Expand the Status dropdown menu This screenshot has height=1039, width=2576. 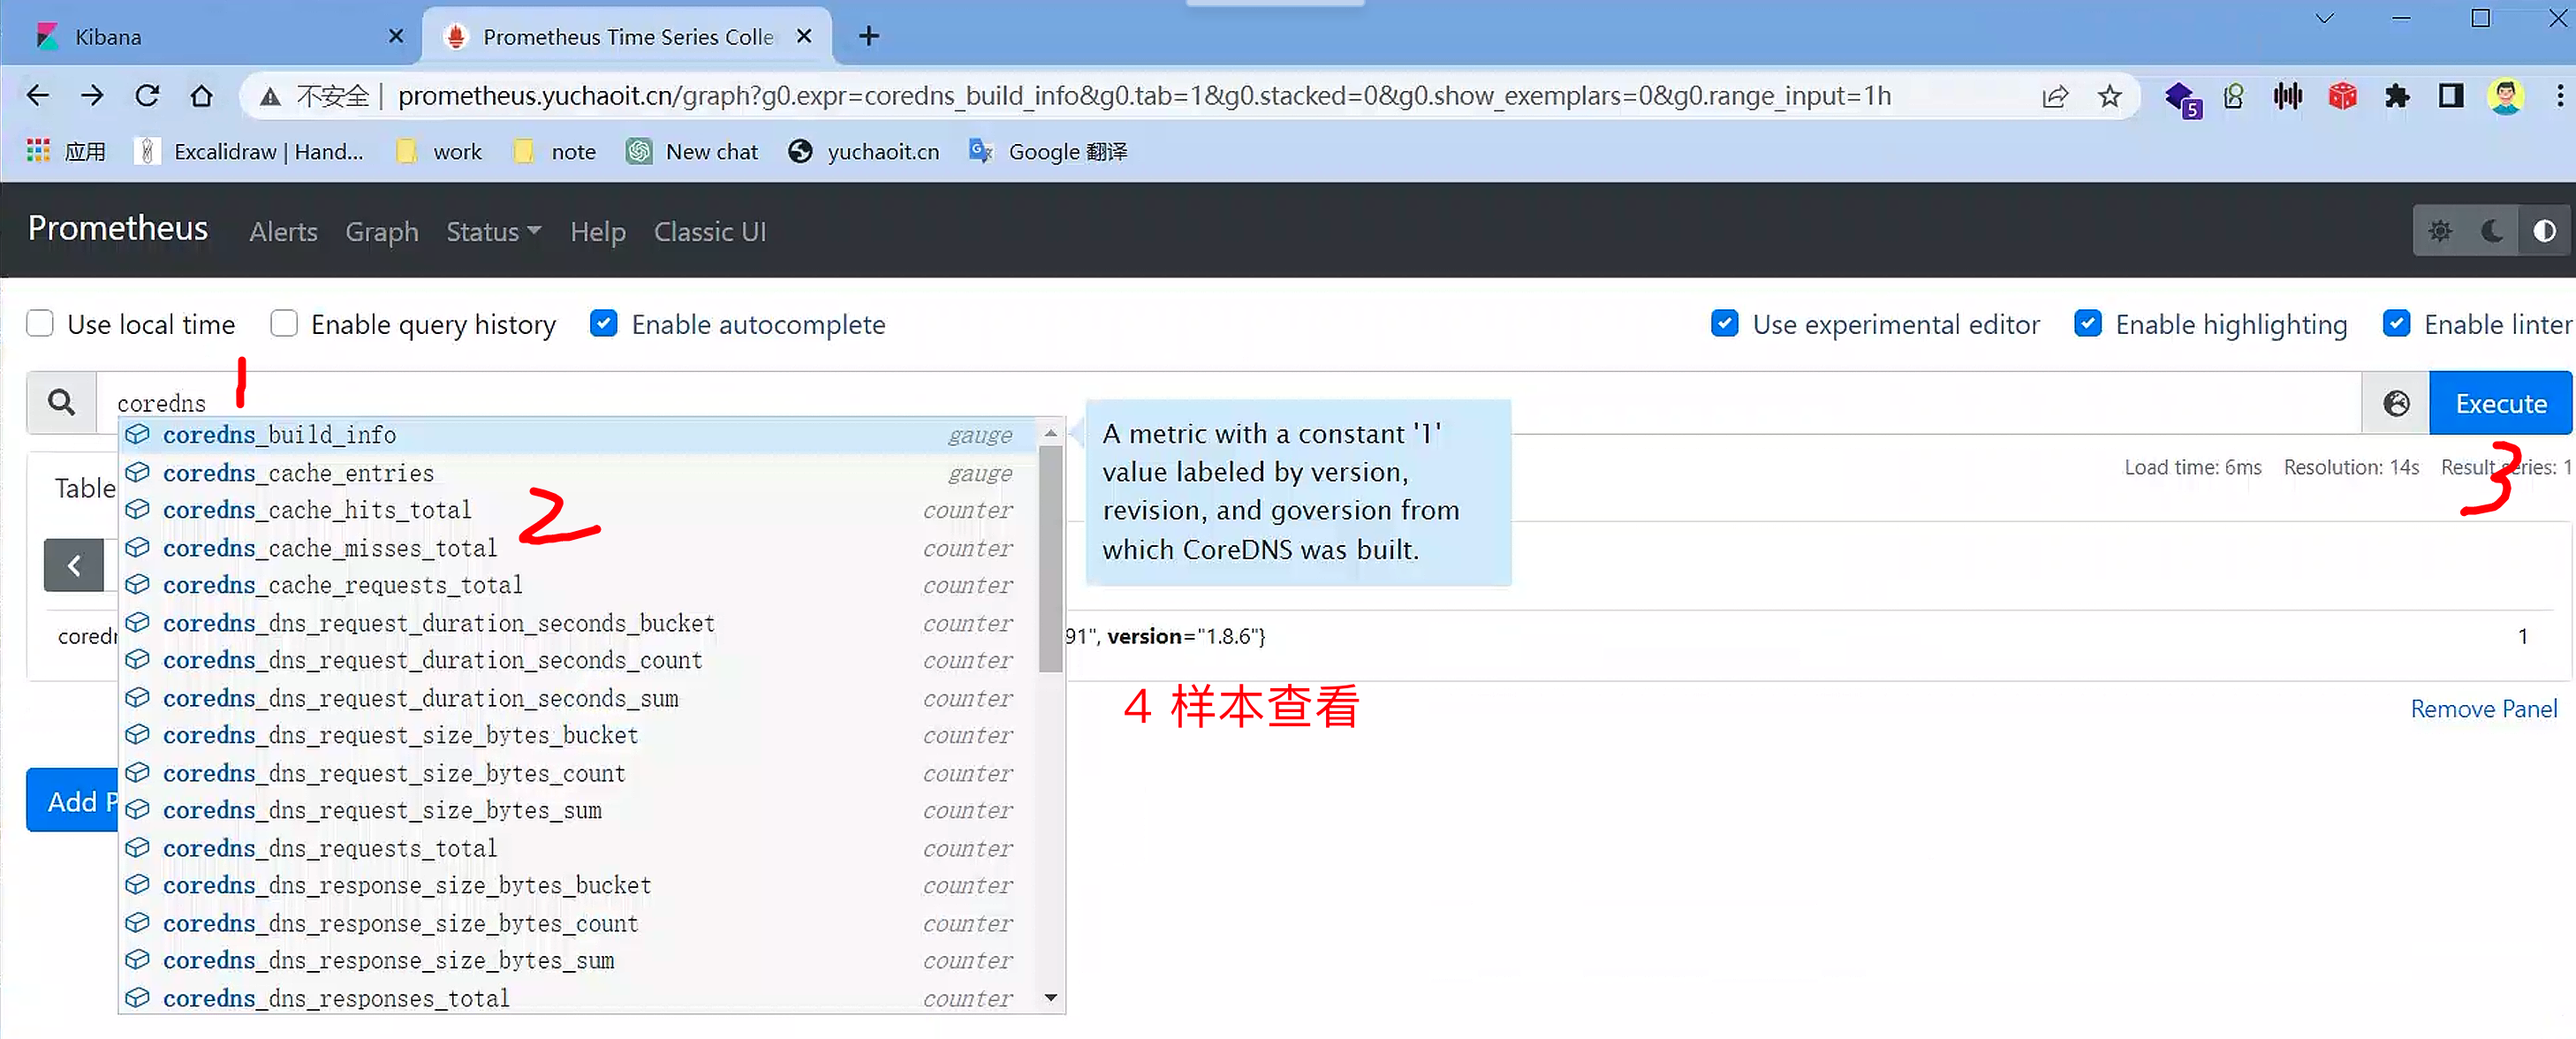[493, 232]
